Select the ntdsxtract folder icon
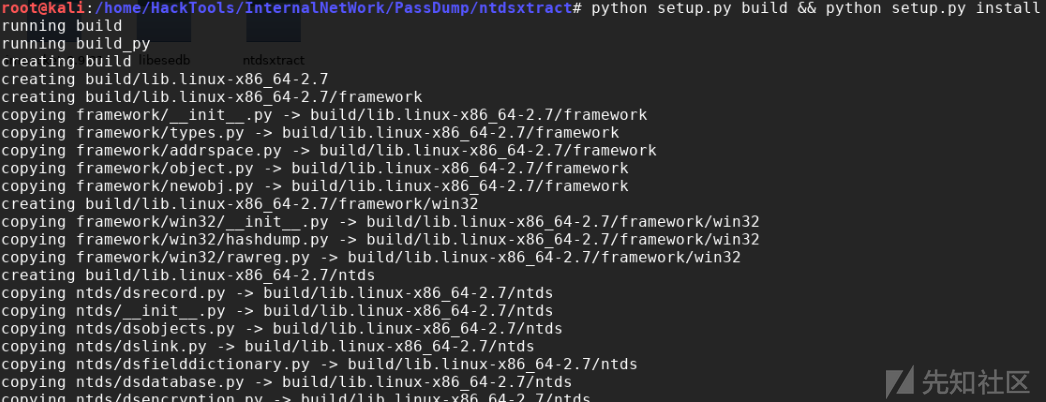The height and width of the screenshot is (402, 1046). pos(274,30)
